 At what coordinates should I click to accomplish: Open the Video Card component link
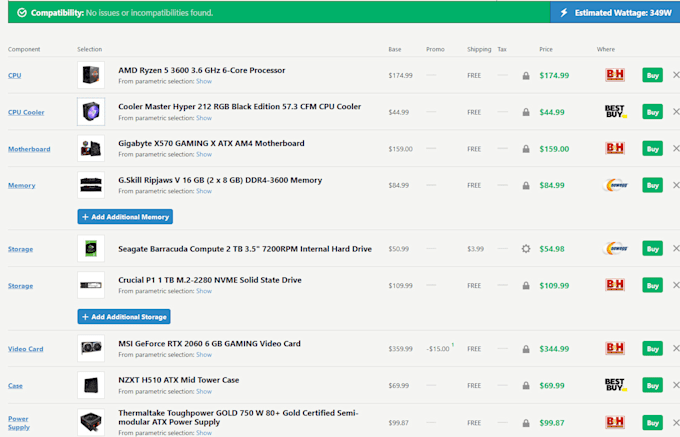coord(26,349)
